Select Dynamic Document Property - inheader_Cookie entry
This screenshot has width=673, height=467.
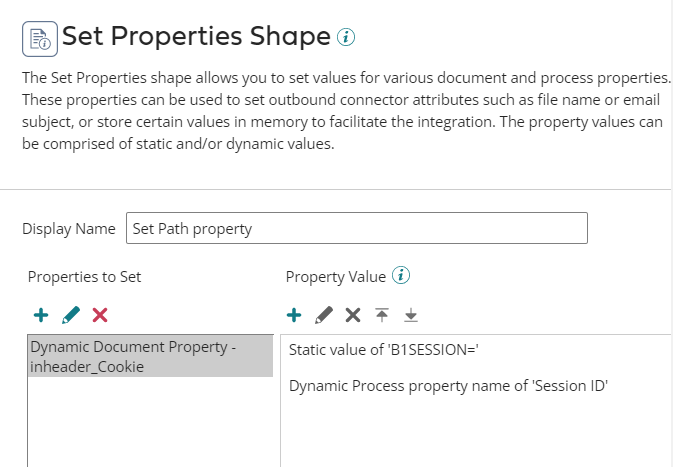tap(150, 356)
